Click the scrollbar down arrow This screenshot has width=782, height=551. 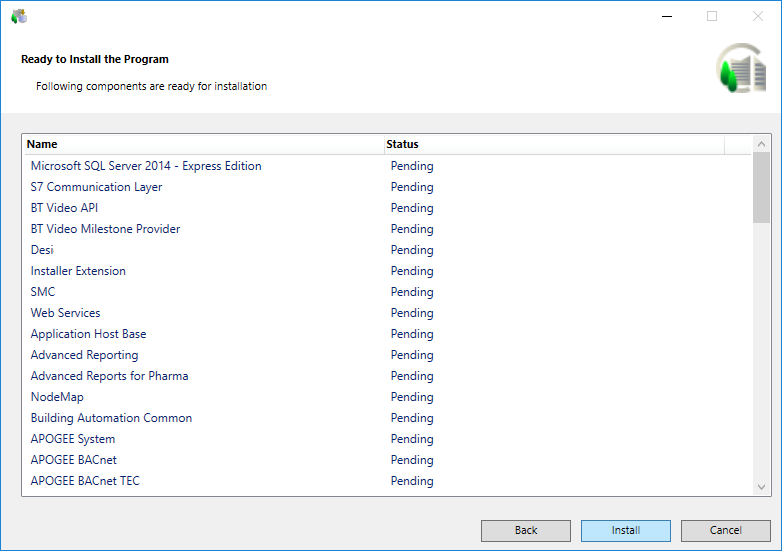[x=761, y=487]
